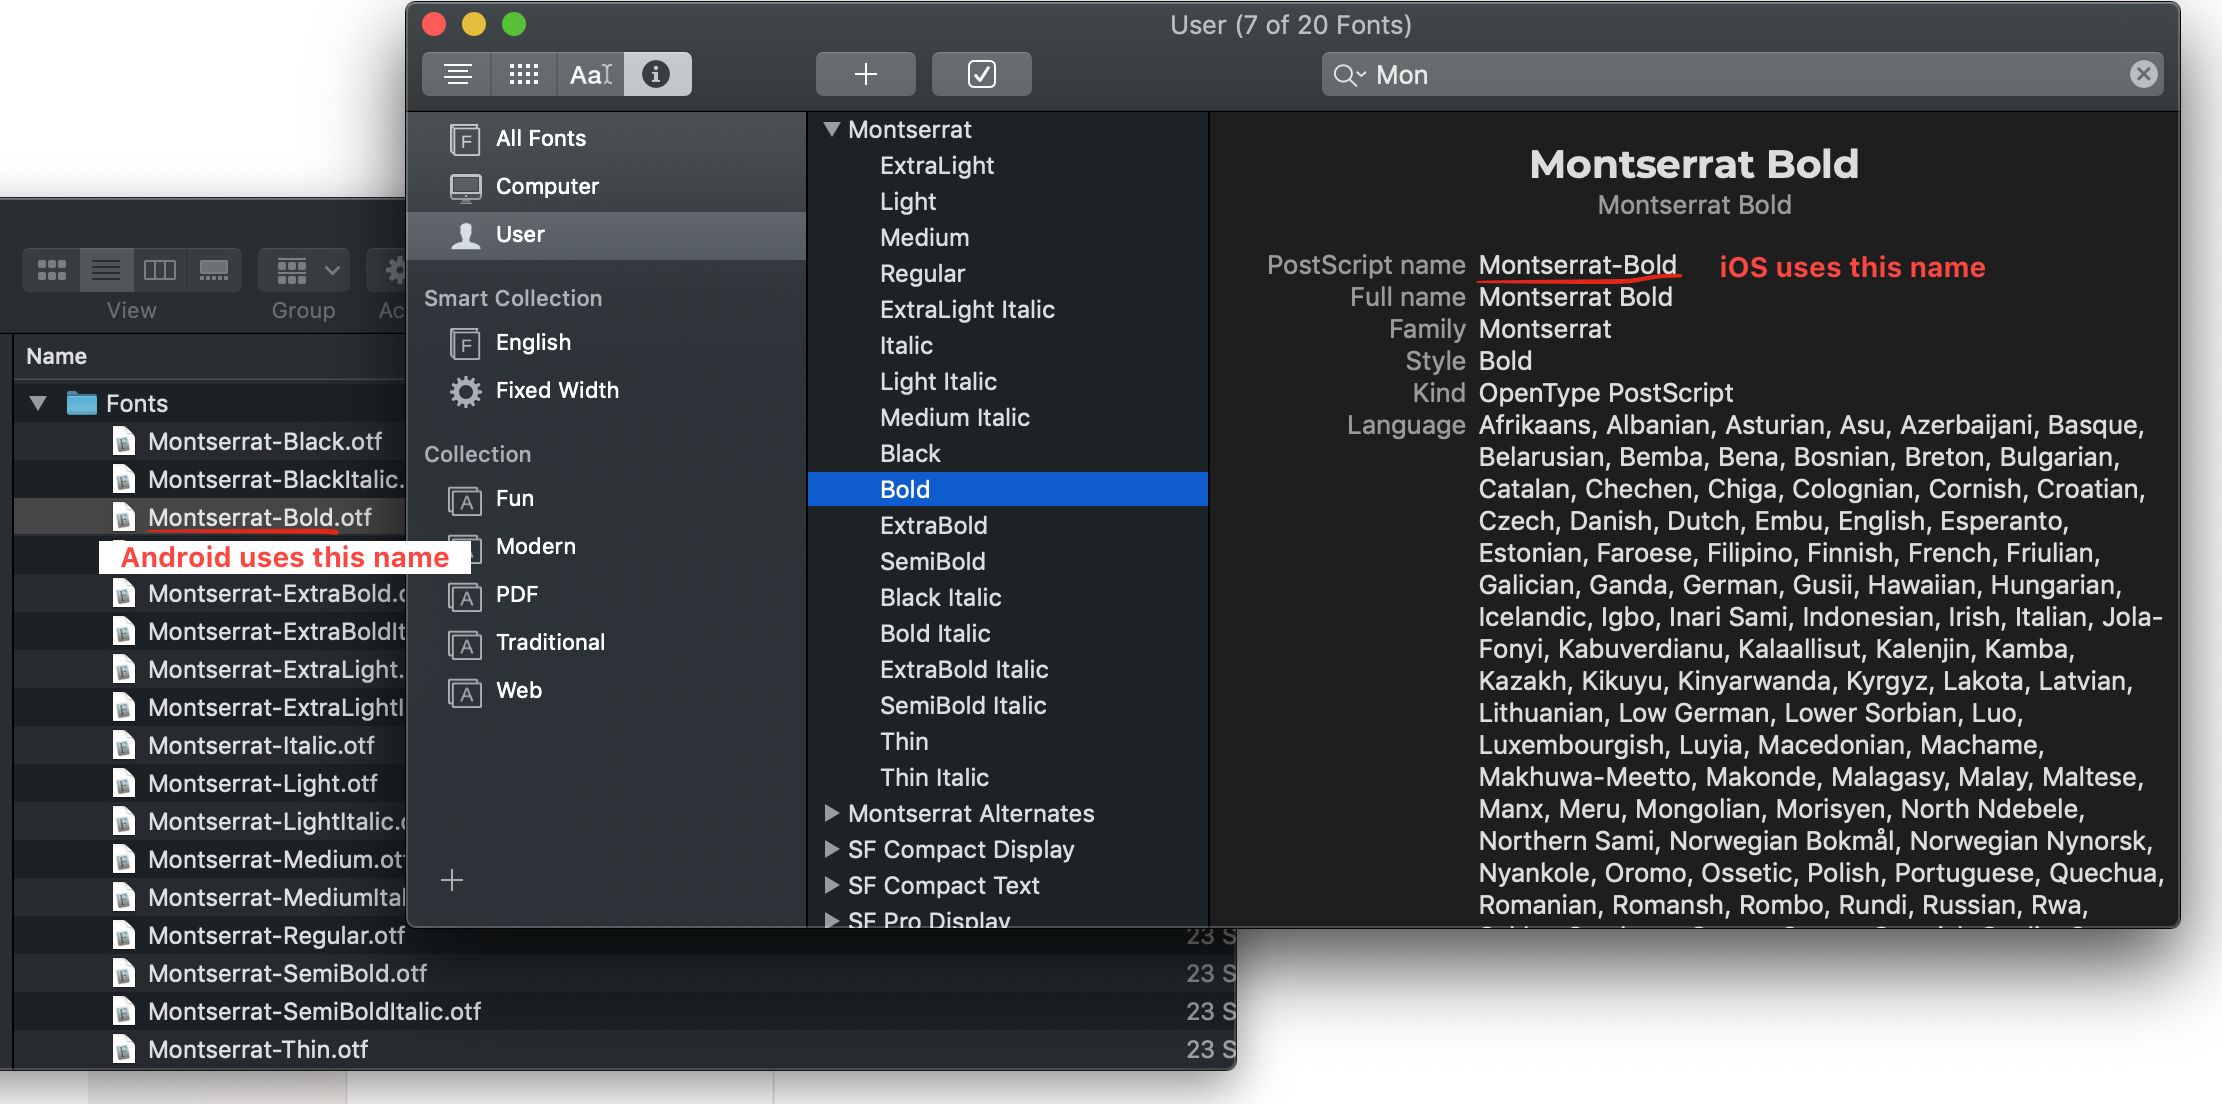The height and width of the screenshot is (1104, 2222).
Task: Zoom the Font Book window with green button
Action: point(514,24)
